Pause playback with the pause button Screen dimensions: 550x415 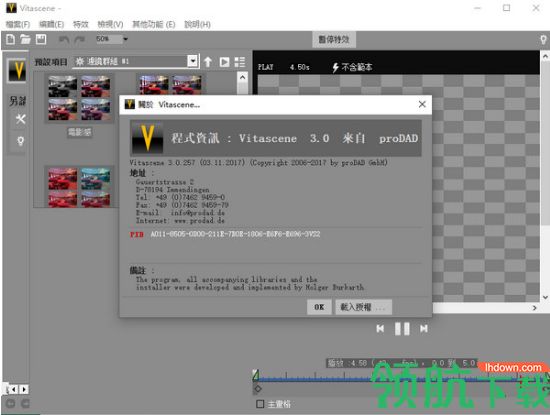coord(402,329)
